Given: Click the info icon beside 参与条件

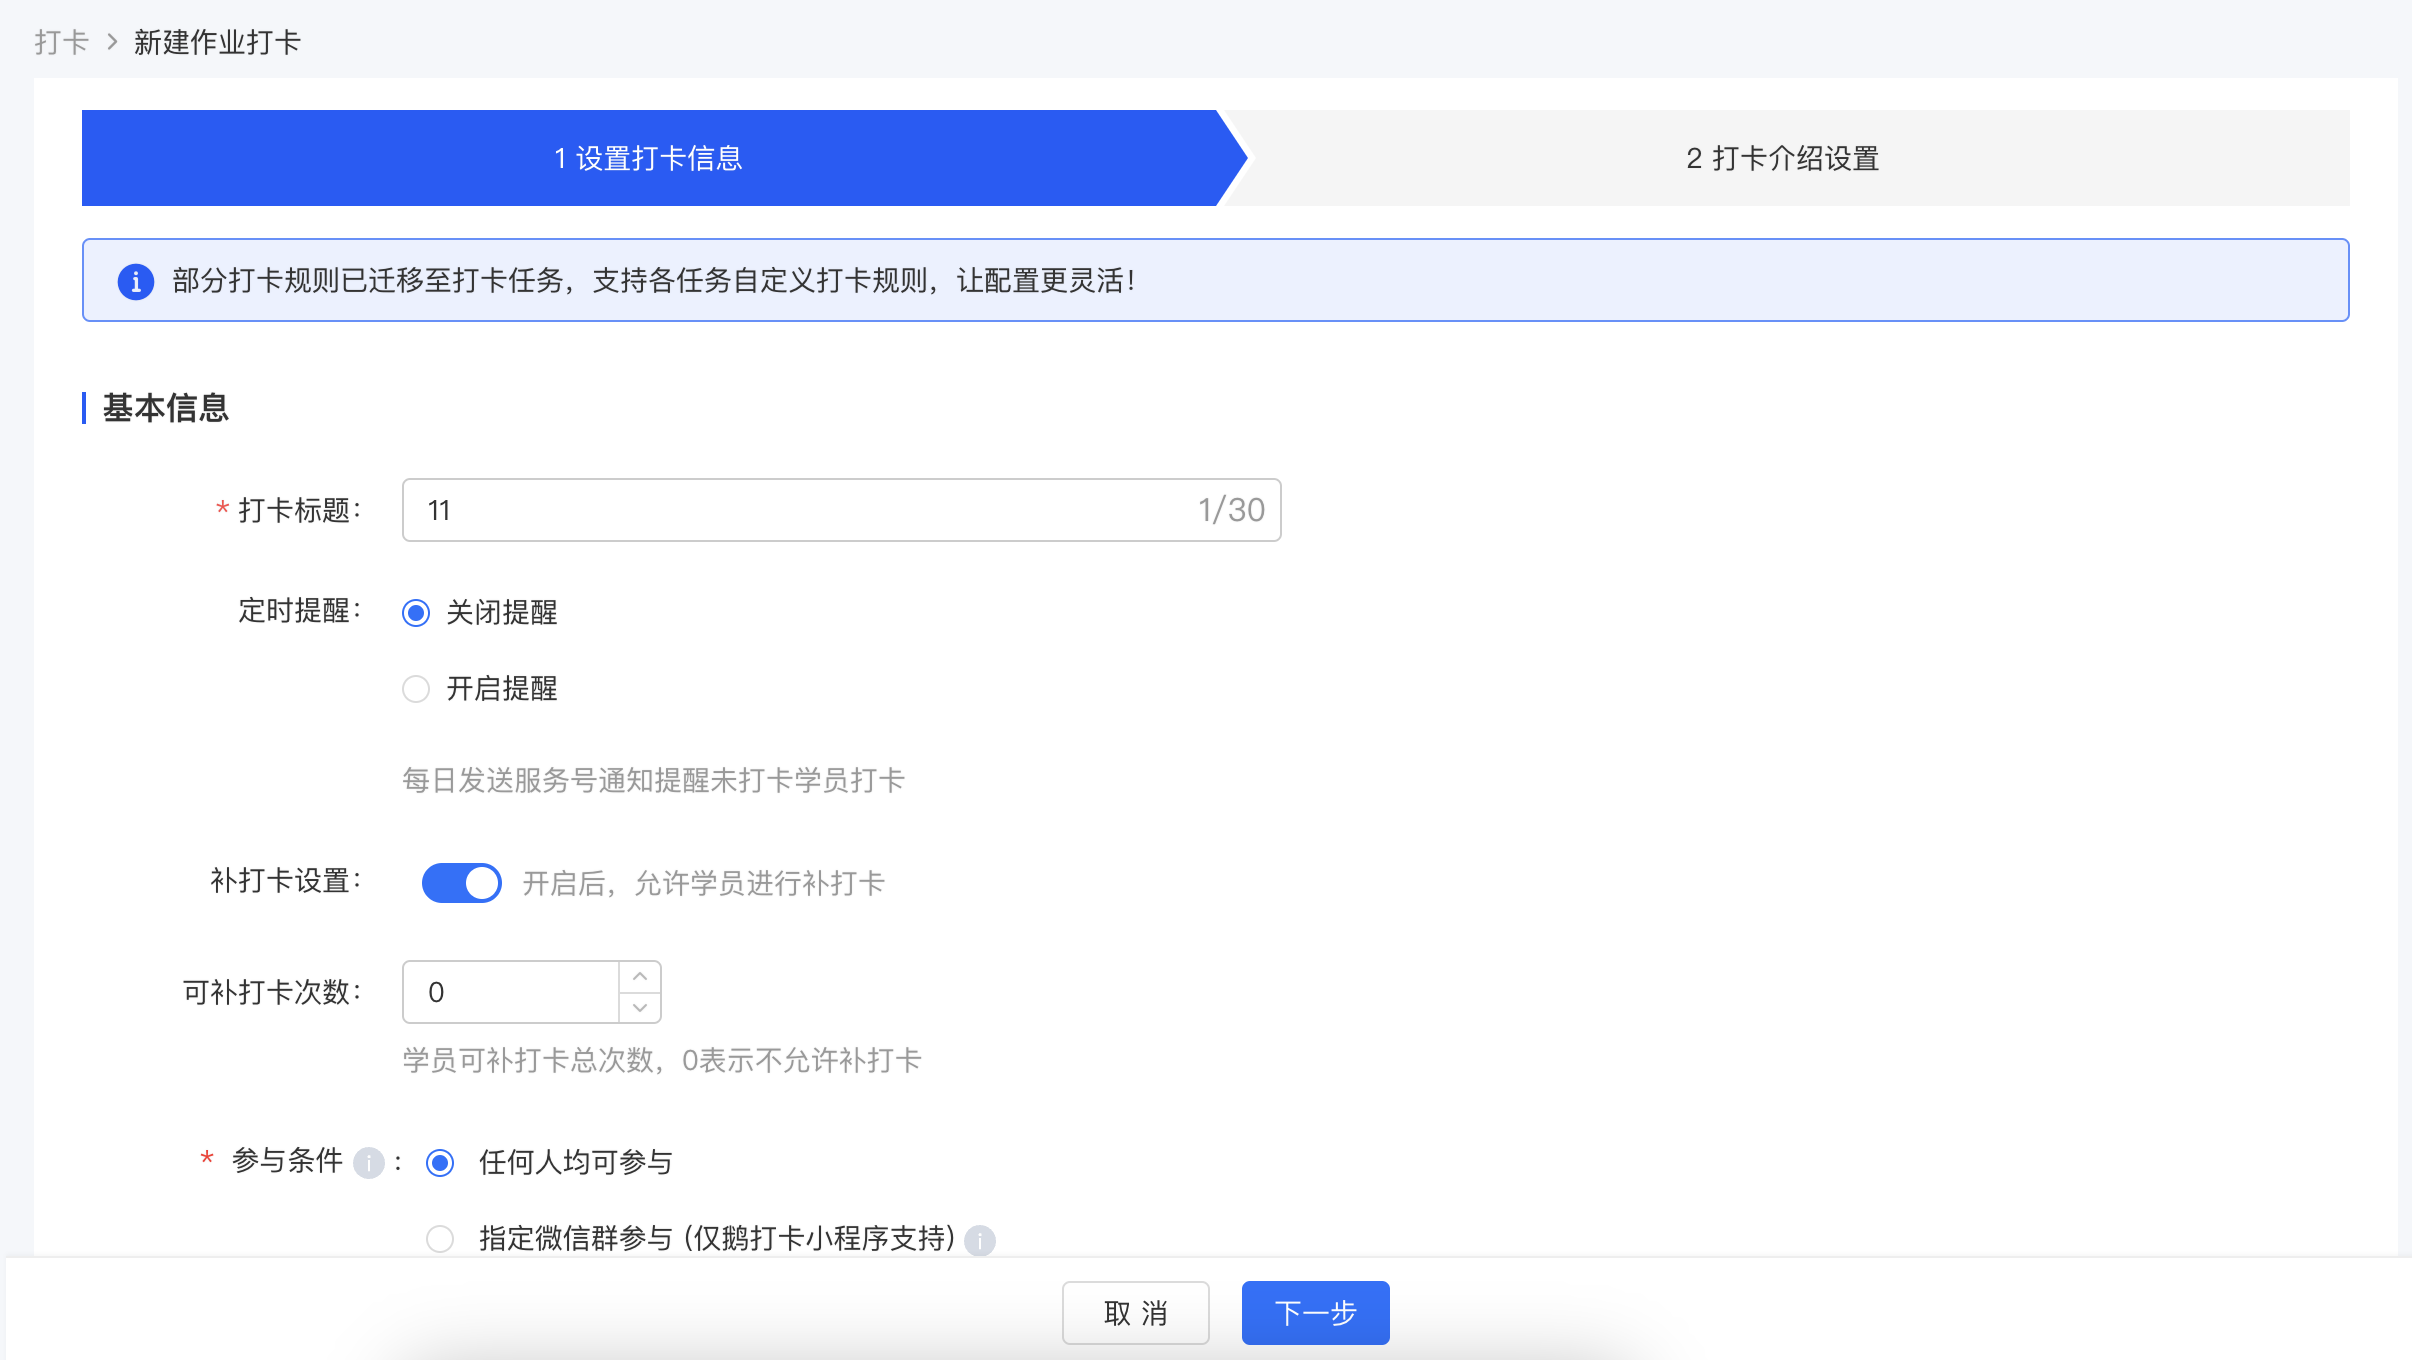Looking at the screenshot, I should click(369, 1163).
